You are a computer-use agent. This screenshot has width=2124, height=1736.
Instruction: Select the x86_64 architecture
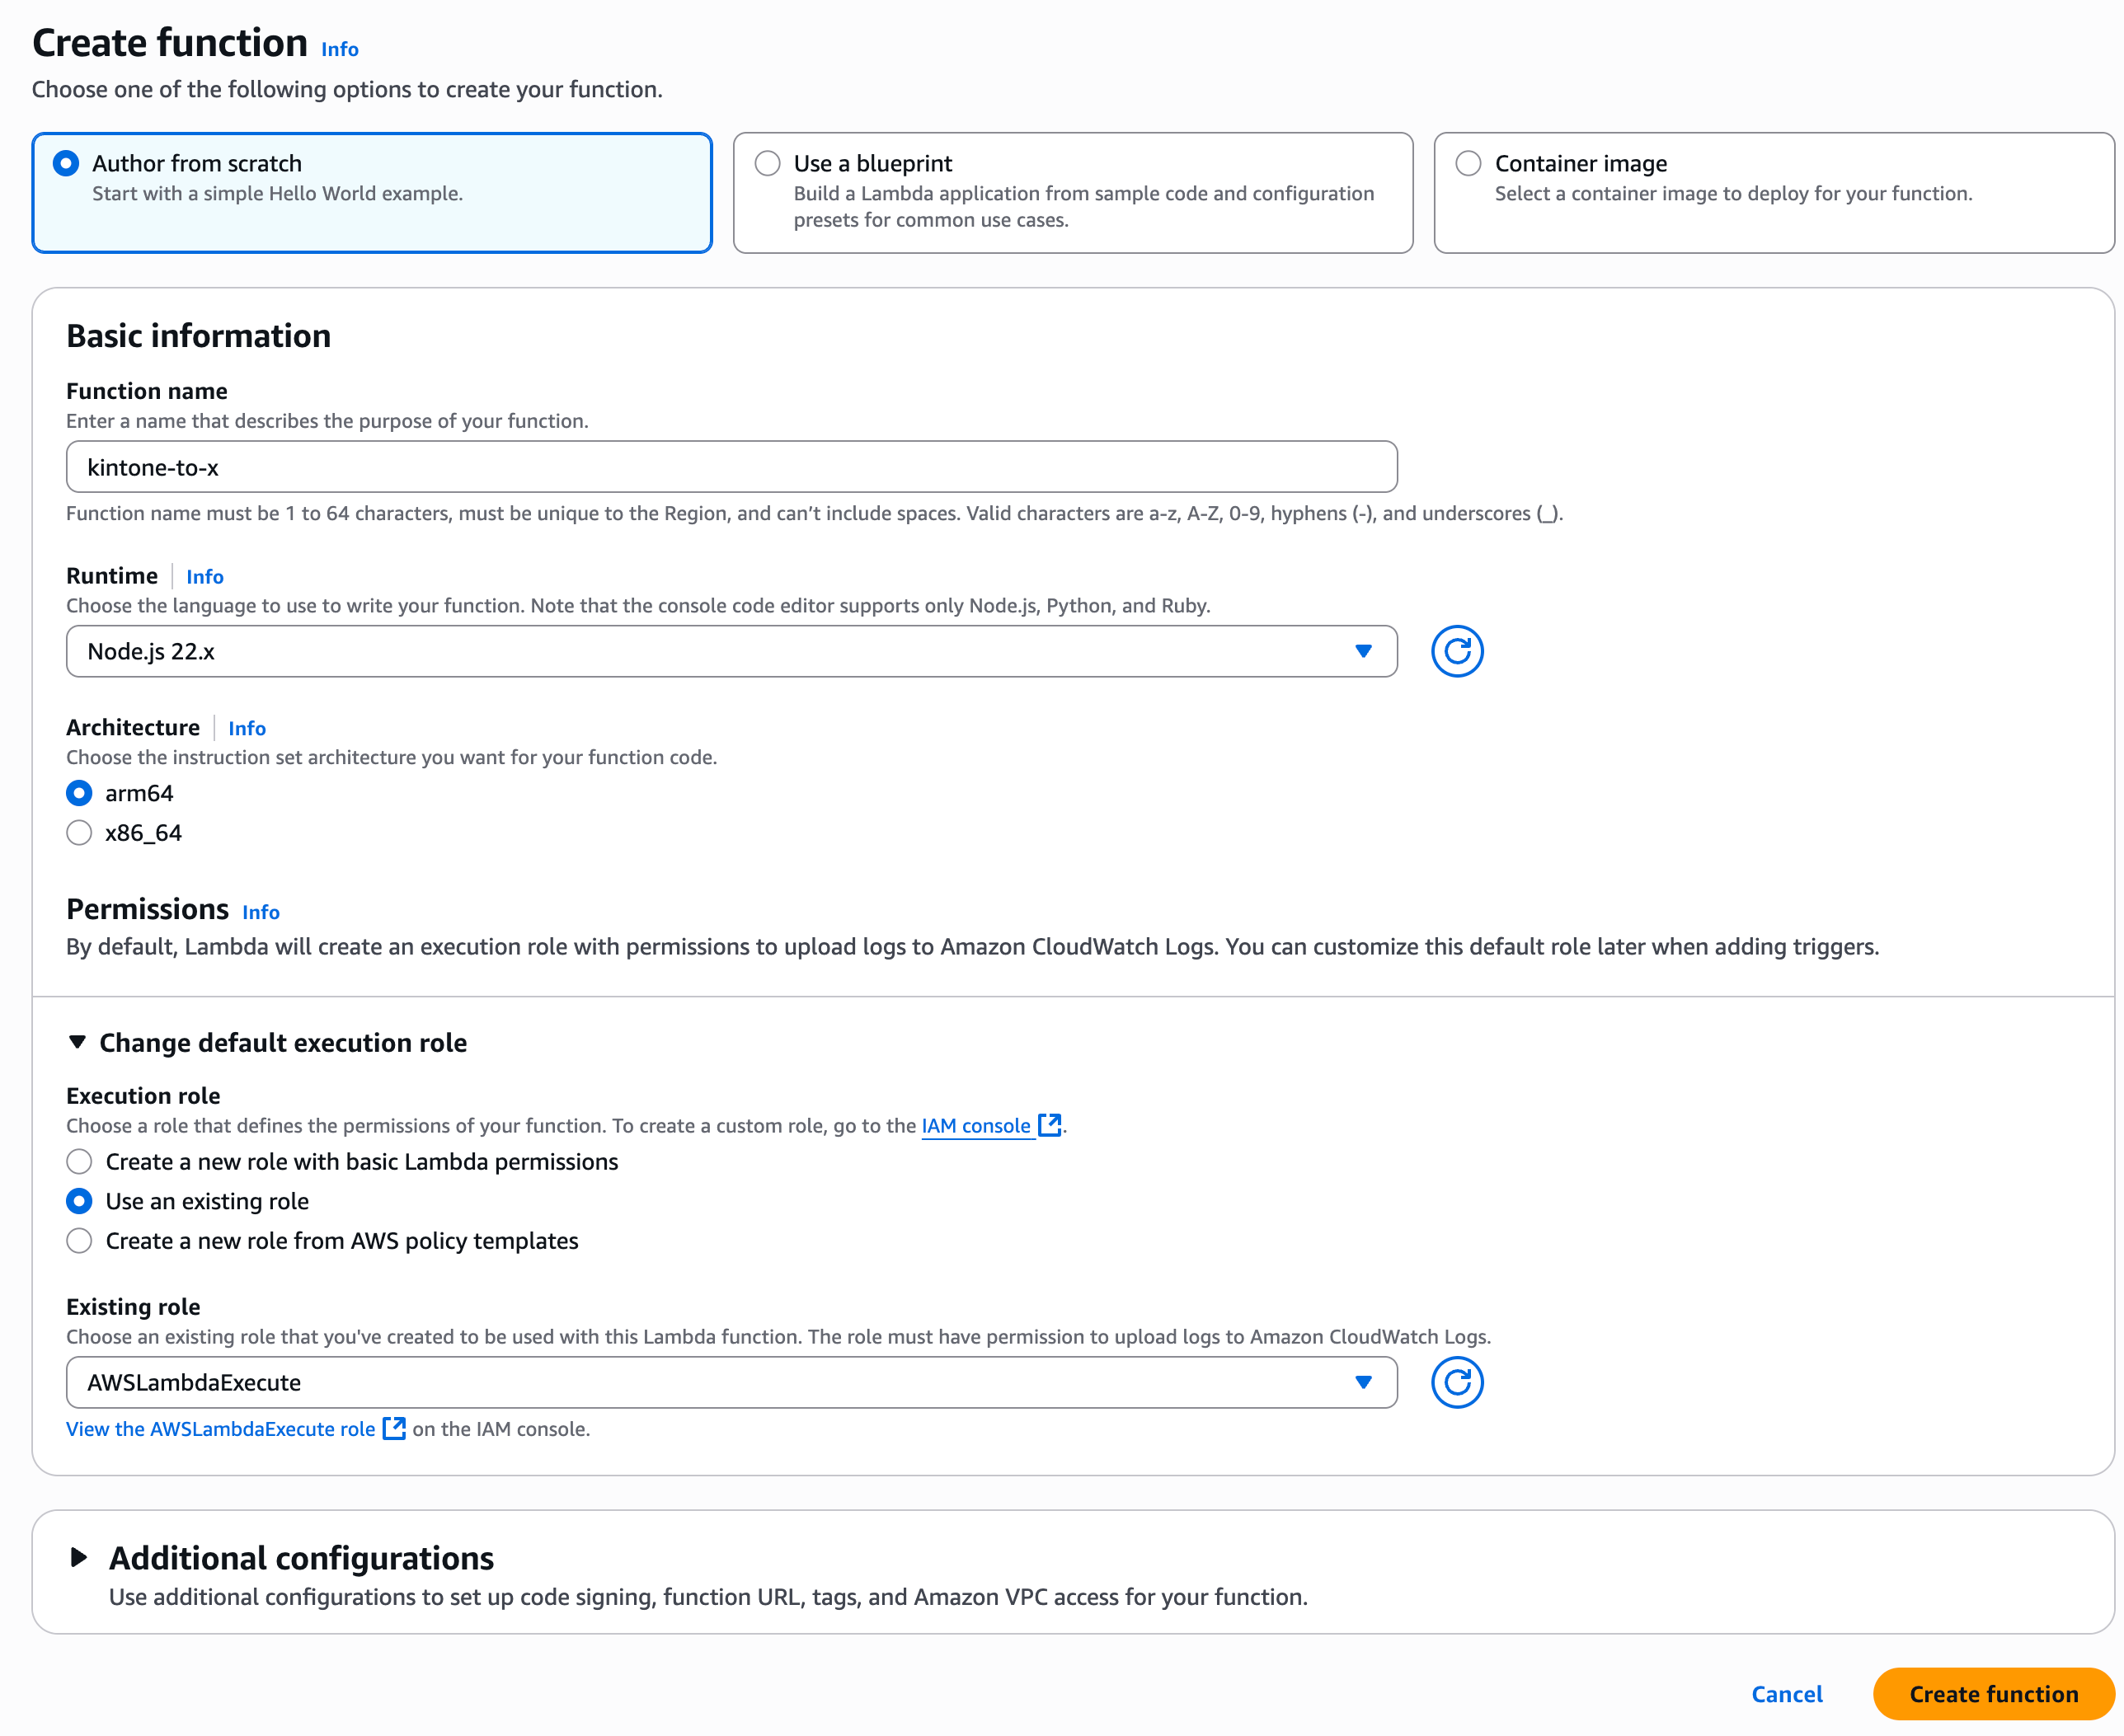[79, 832]
